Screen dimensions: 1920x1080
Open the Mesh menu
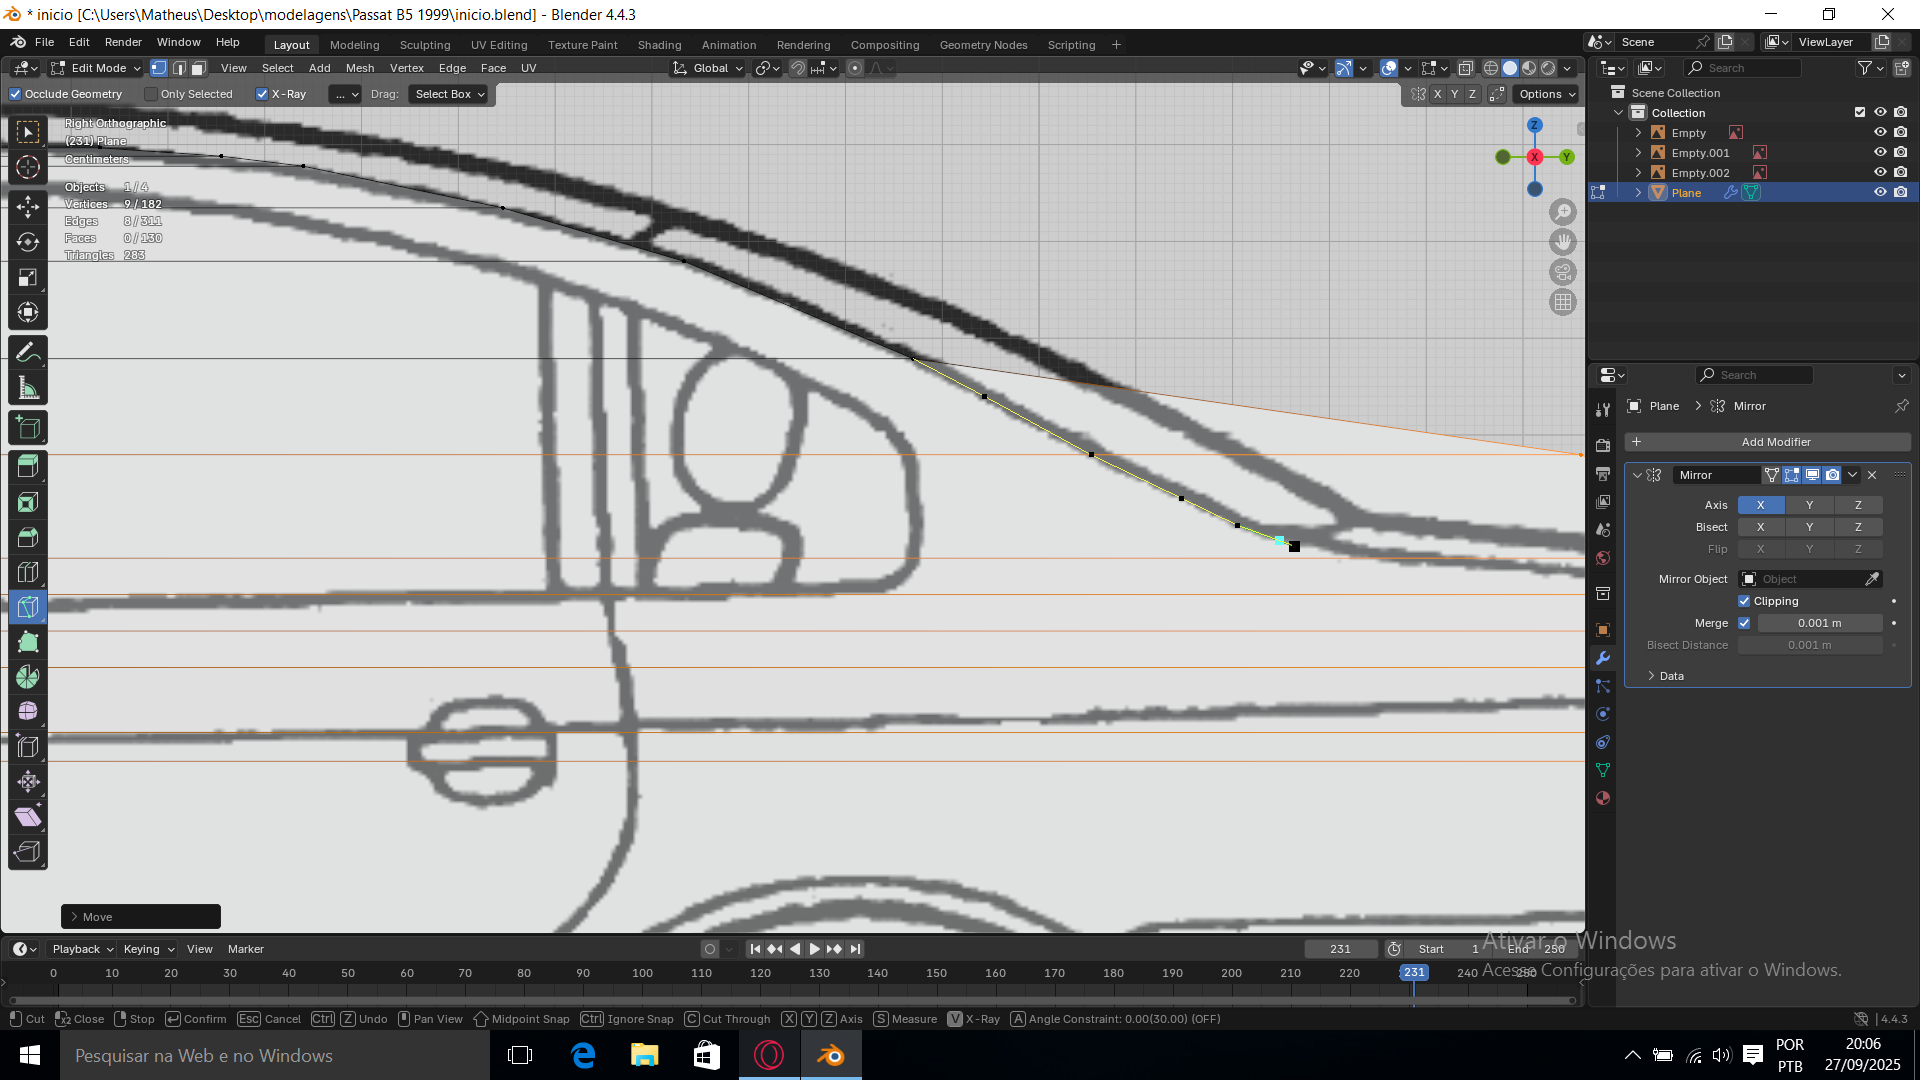tap(359, 68)
